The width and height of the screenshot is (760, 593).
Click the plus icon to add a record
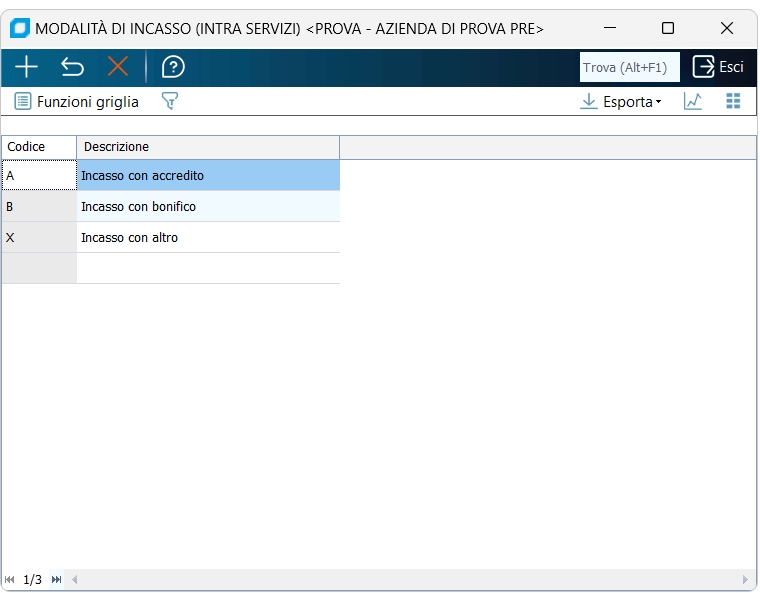pyautogui.click(x=26, y=67)
